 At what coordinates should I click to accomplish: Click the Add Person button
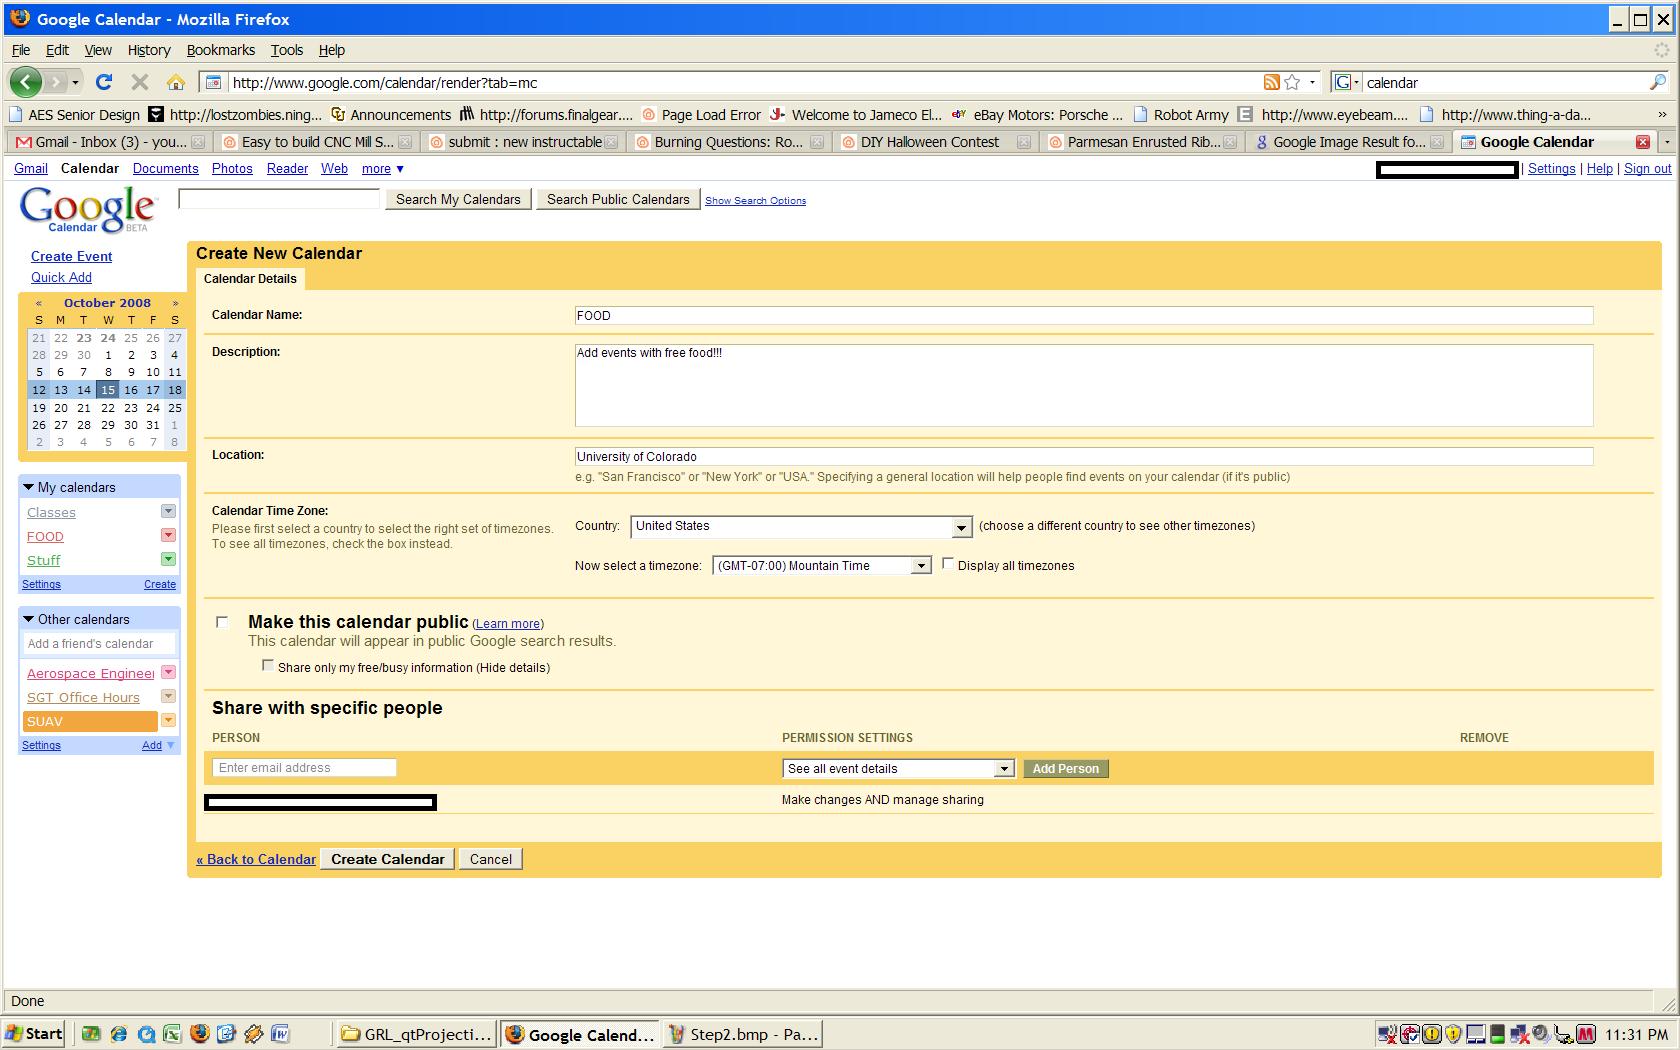point(1065,768)
